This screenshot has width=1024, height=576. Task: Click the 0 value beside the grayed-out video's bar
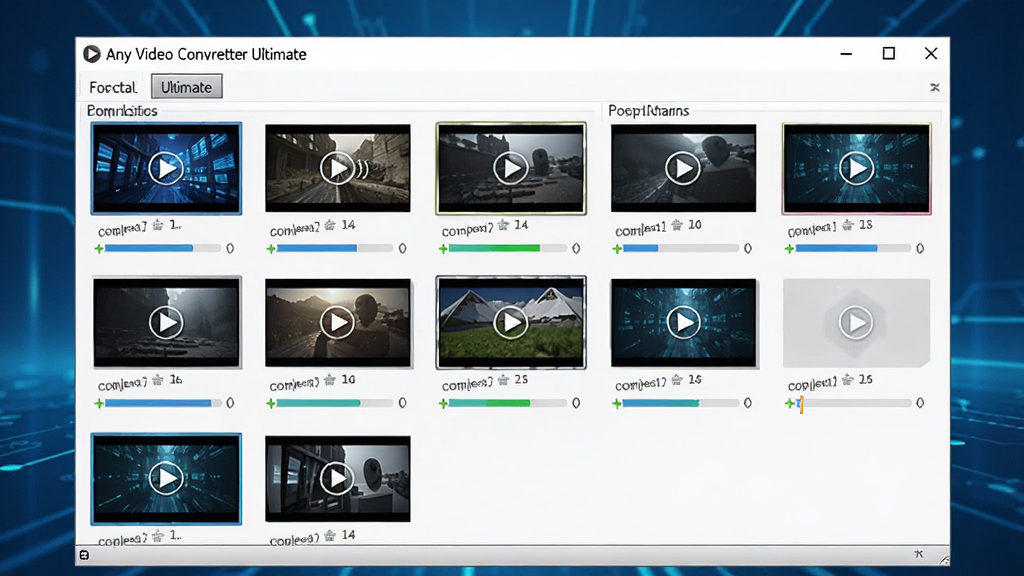(920, 404)
